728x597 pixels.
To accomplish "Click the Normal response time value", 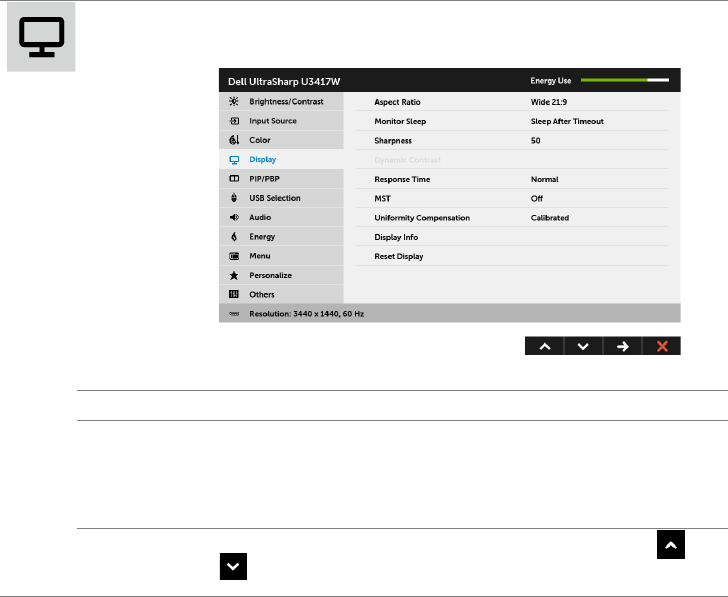I will pyautogui.click(x=545, y=179).
